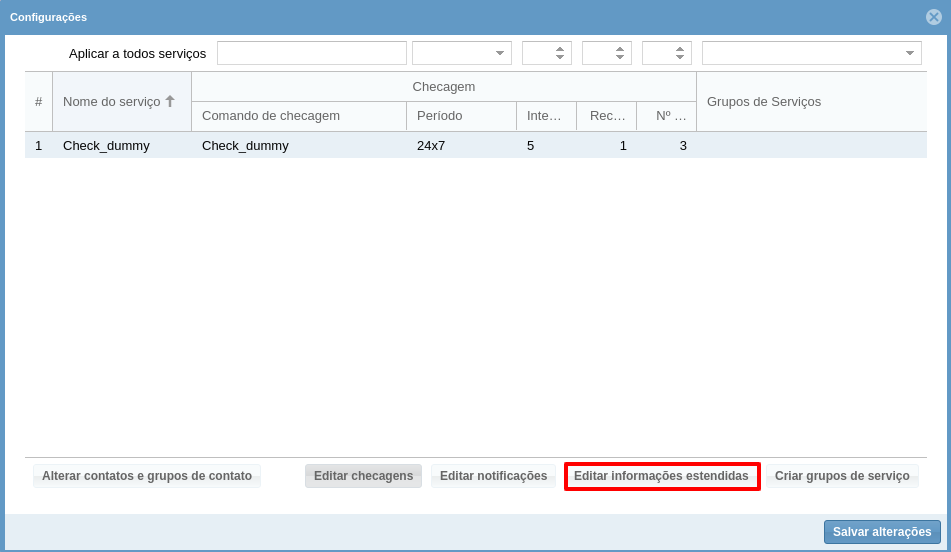Increase the spinner above the Rec… column

pyautogui.click(x=620, y=49)
